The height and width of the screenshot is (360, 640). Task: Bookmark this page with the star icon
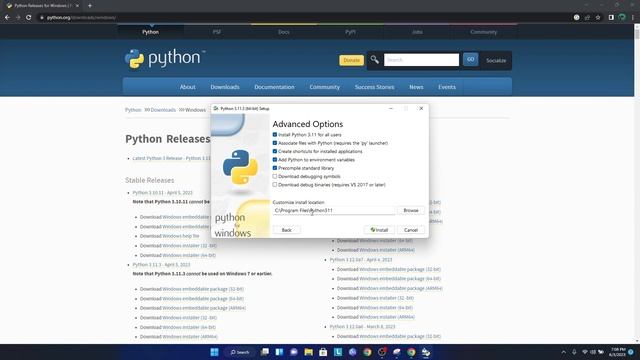(598, 18)
